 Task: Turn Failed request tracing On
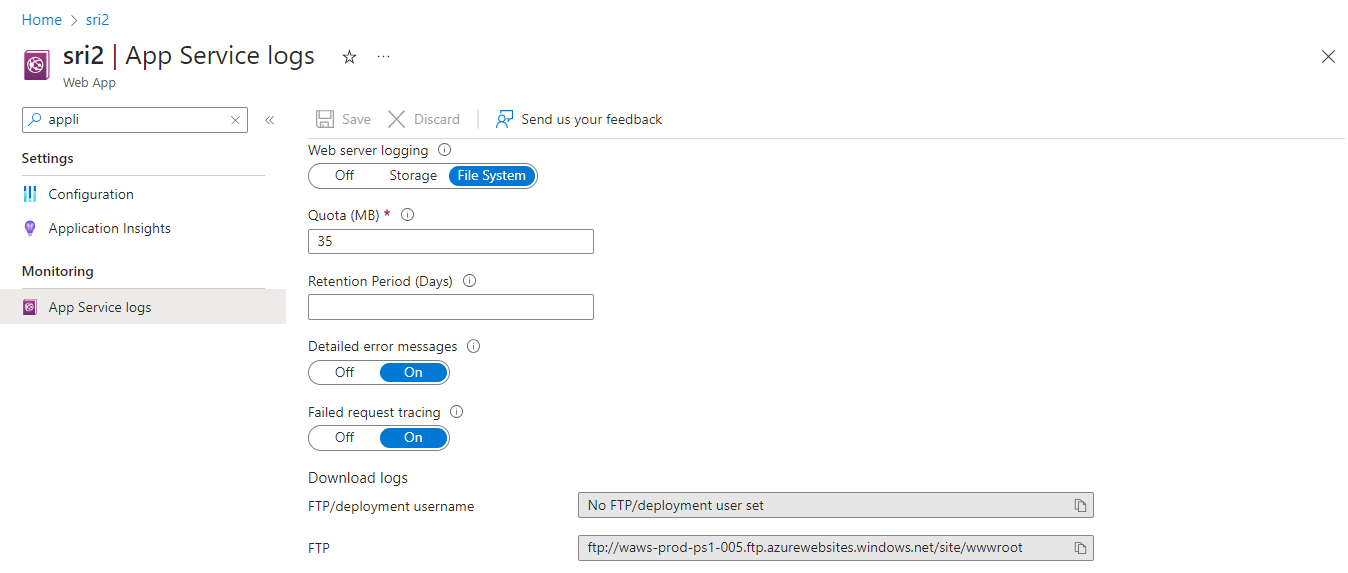[413, 438]
